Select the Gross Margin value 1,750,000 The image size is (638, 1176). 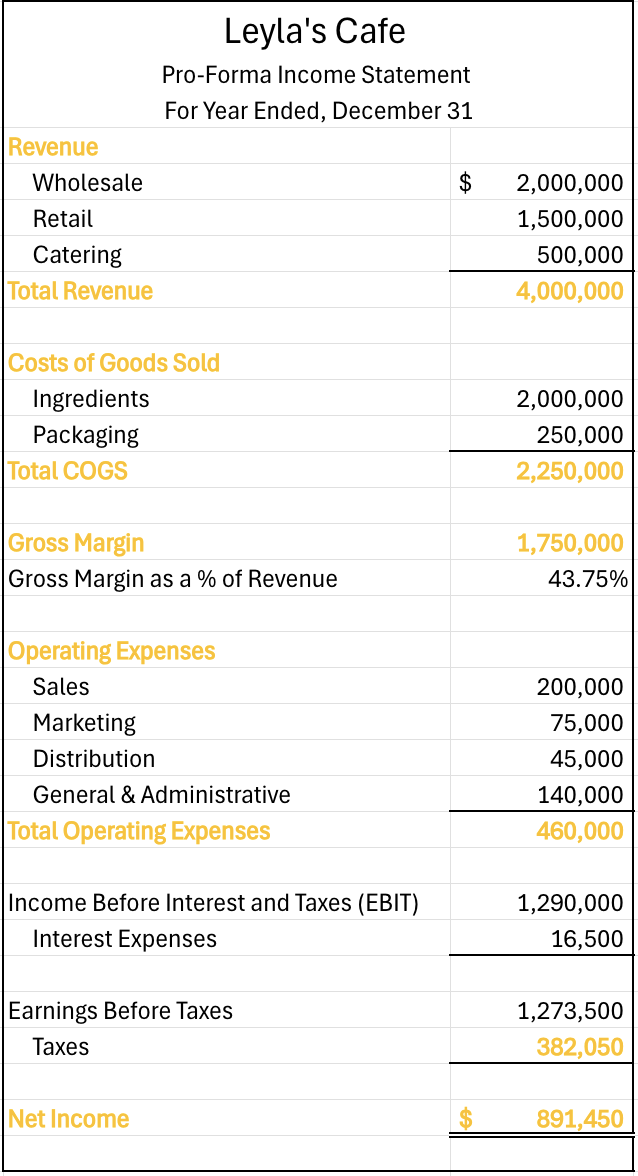[569, 543]
